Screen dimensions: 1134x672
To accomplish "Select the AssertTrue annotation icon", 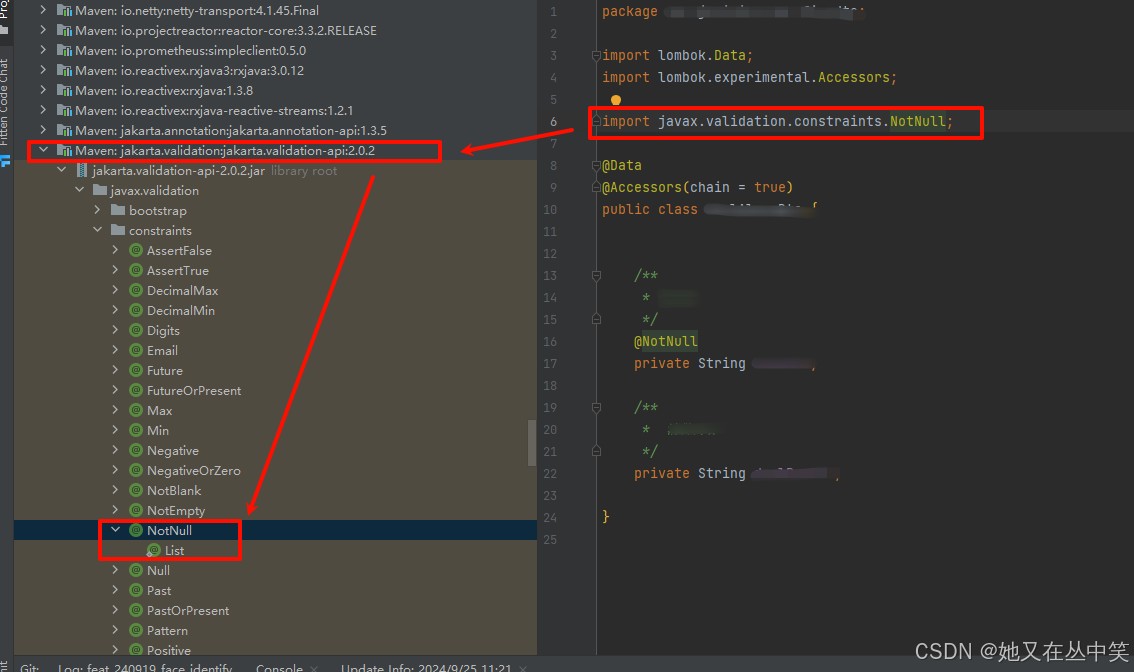I will pos(135,271).
